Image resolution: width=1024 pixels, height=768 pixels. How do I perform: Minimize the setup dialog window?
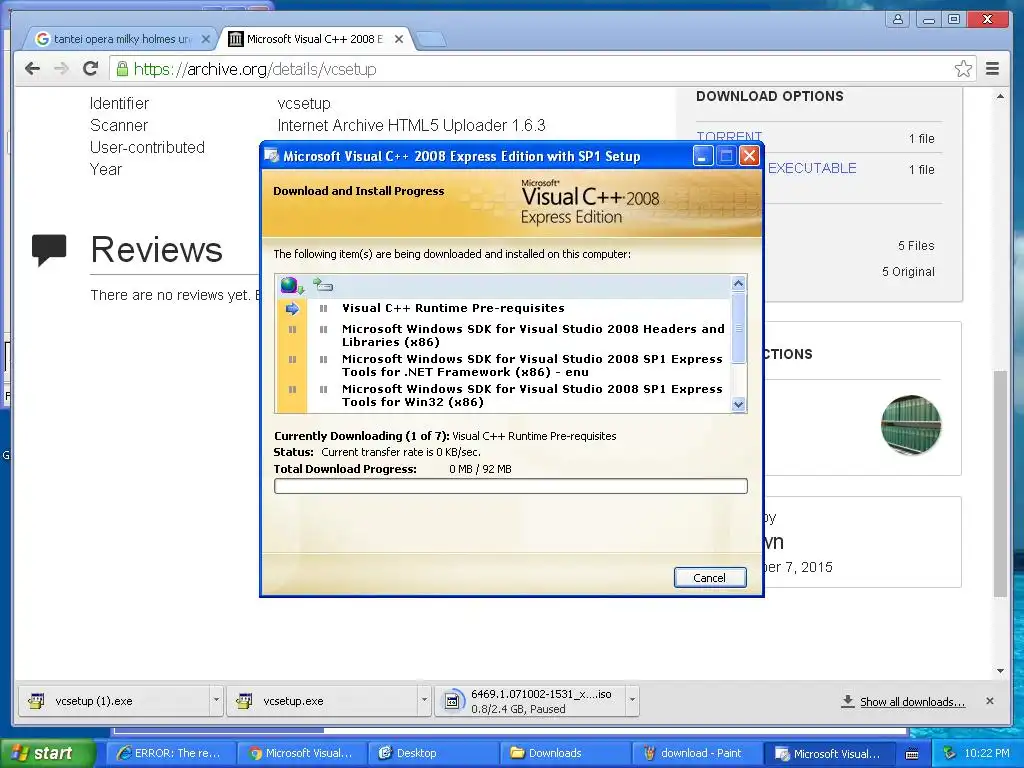point(703,156)
